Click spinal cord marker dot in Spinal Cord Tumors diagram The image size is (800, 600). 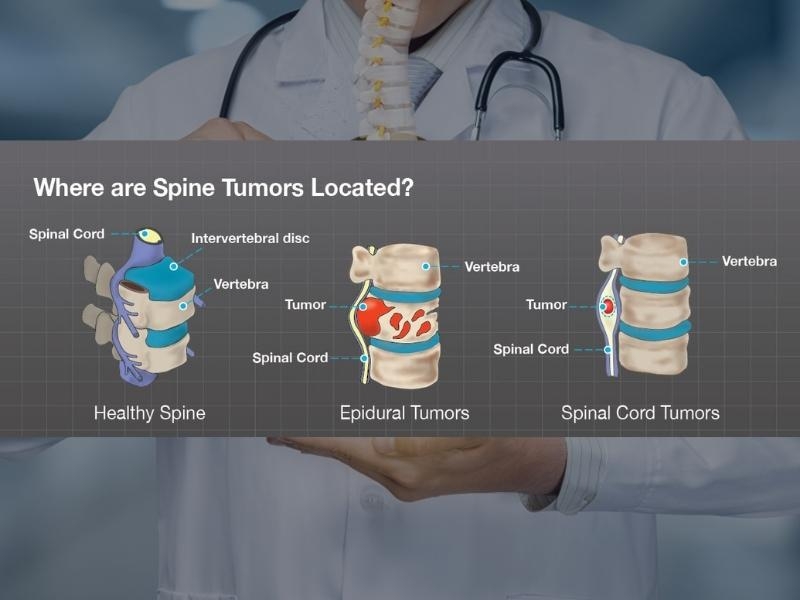click(608, 350)
